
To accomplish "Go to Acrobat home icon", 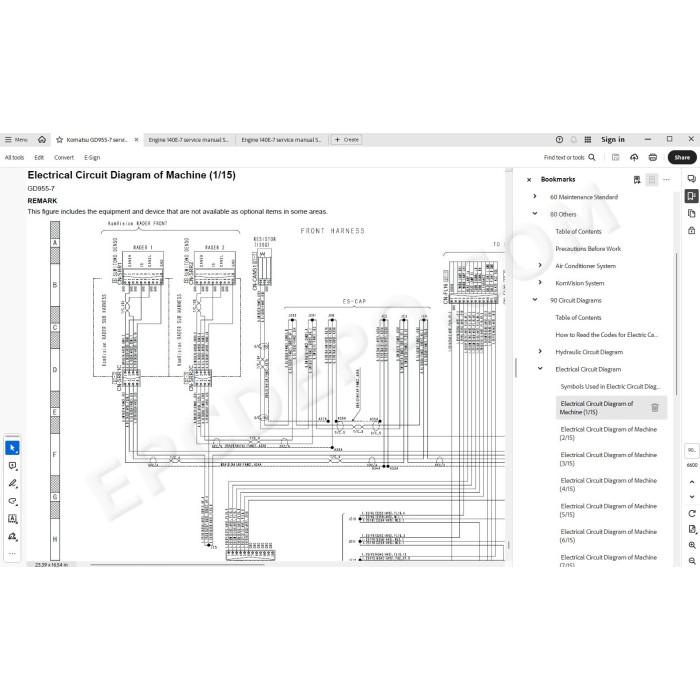I will tap(42, 140).
